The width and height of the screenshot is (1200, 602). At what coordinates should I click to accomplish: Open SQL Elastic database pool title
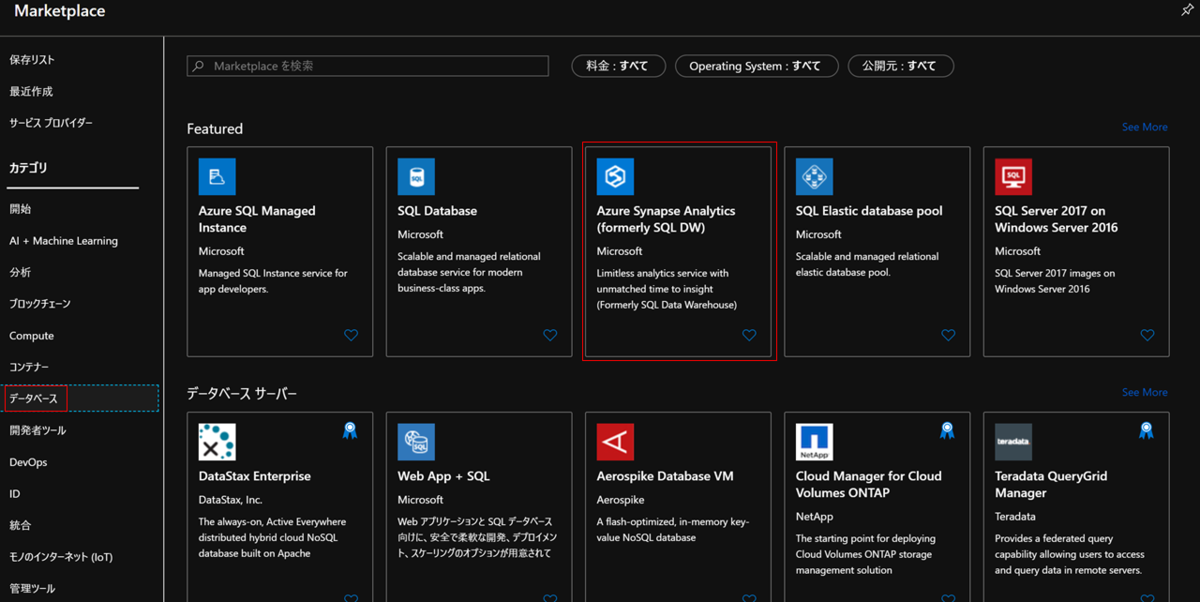[x=869, y=211]
